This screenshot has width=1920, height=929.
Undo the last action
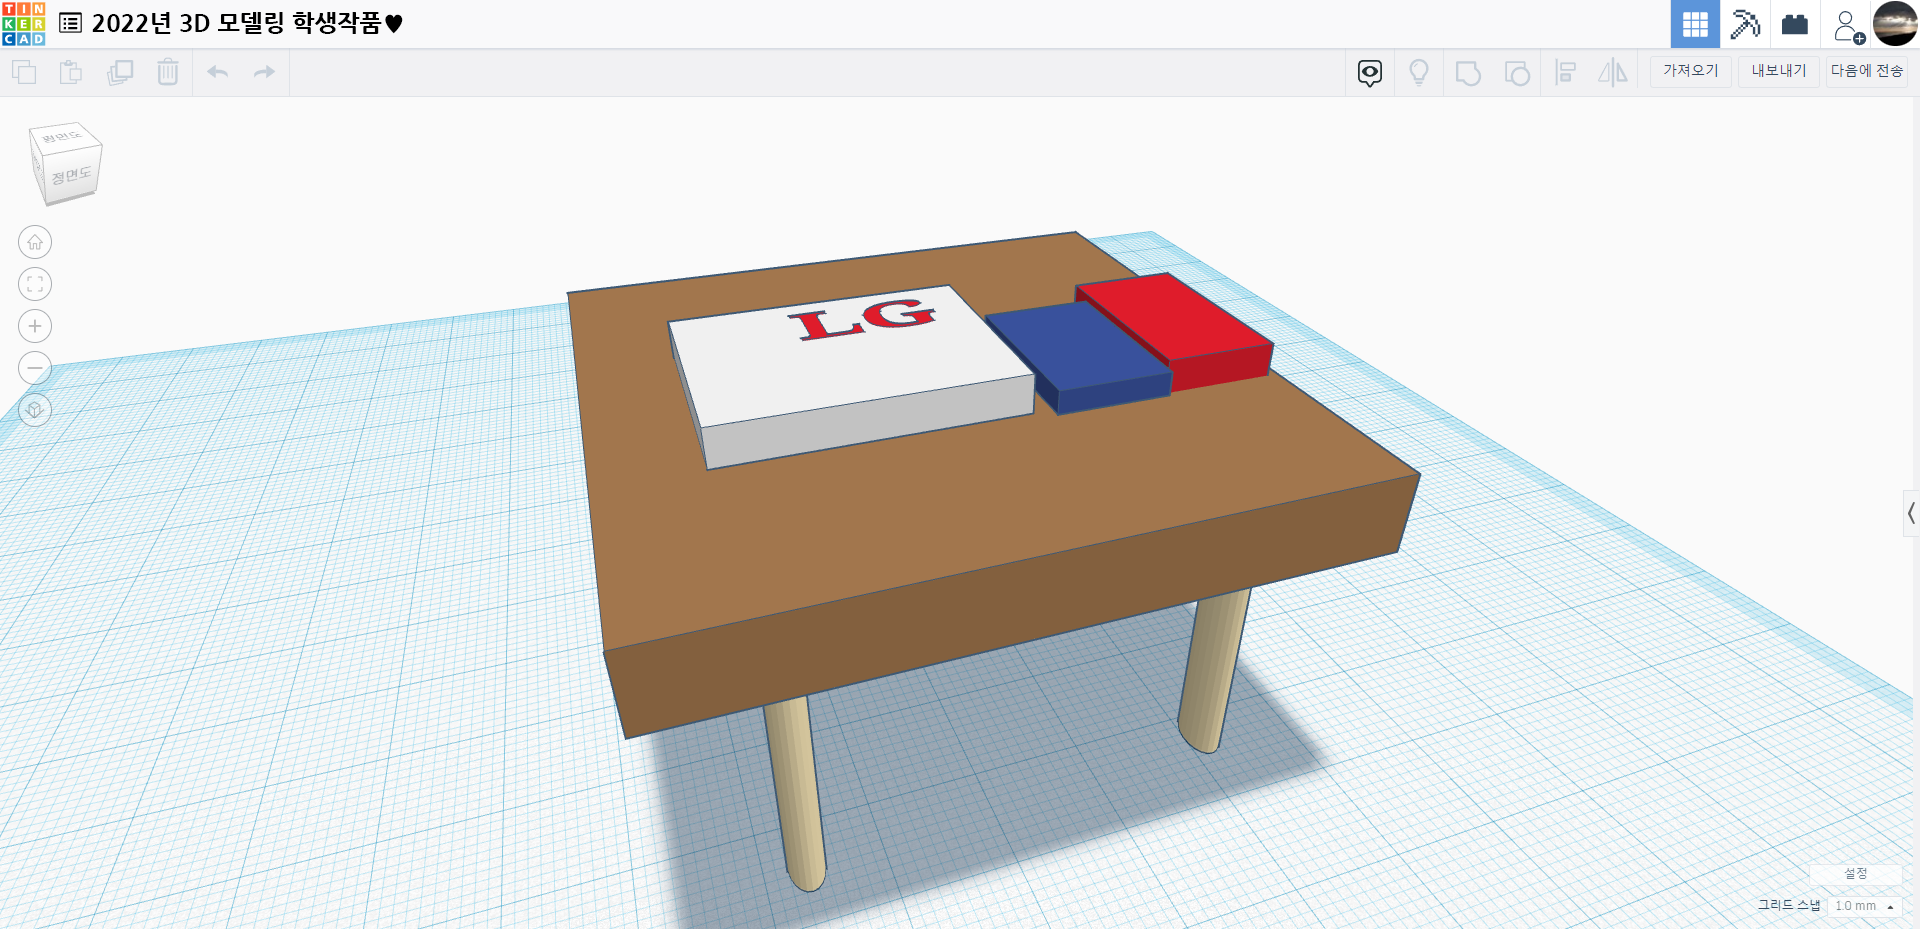click(218, 72)
